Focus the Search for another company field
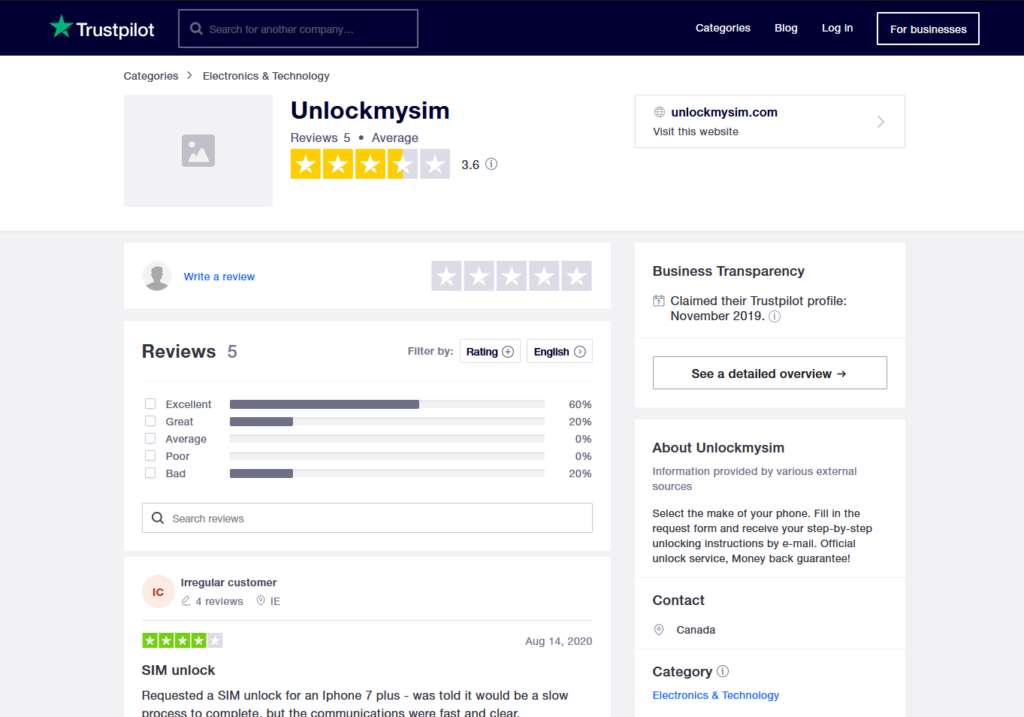Image resolution: width=1024 pixels, height=717 pixels. 298,29
